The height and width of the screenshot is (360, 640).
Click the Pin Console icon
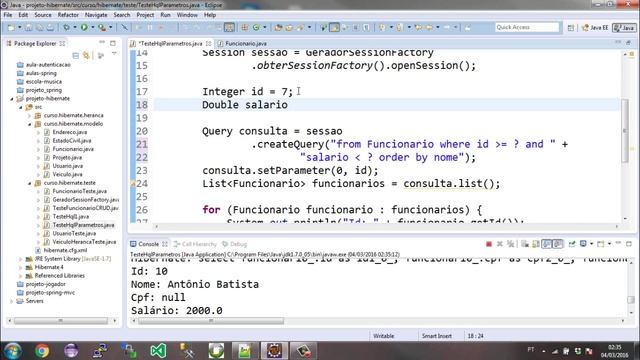572,244
